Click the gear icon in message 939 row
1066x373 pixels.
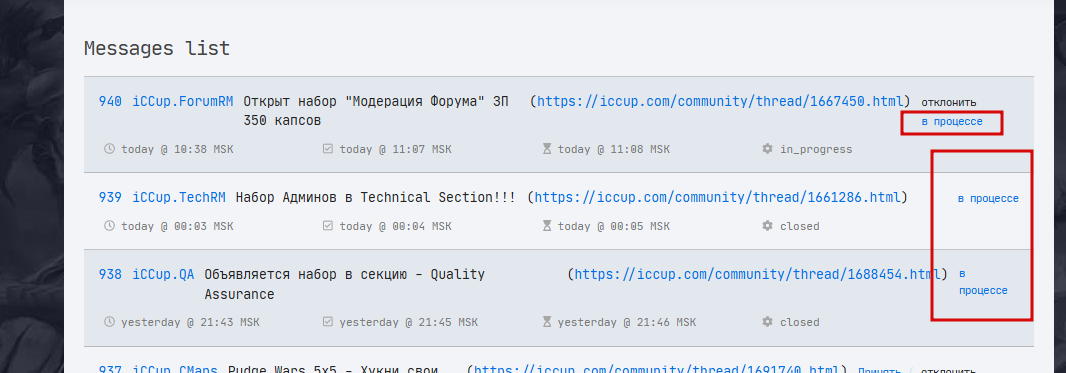pos(768,226)
